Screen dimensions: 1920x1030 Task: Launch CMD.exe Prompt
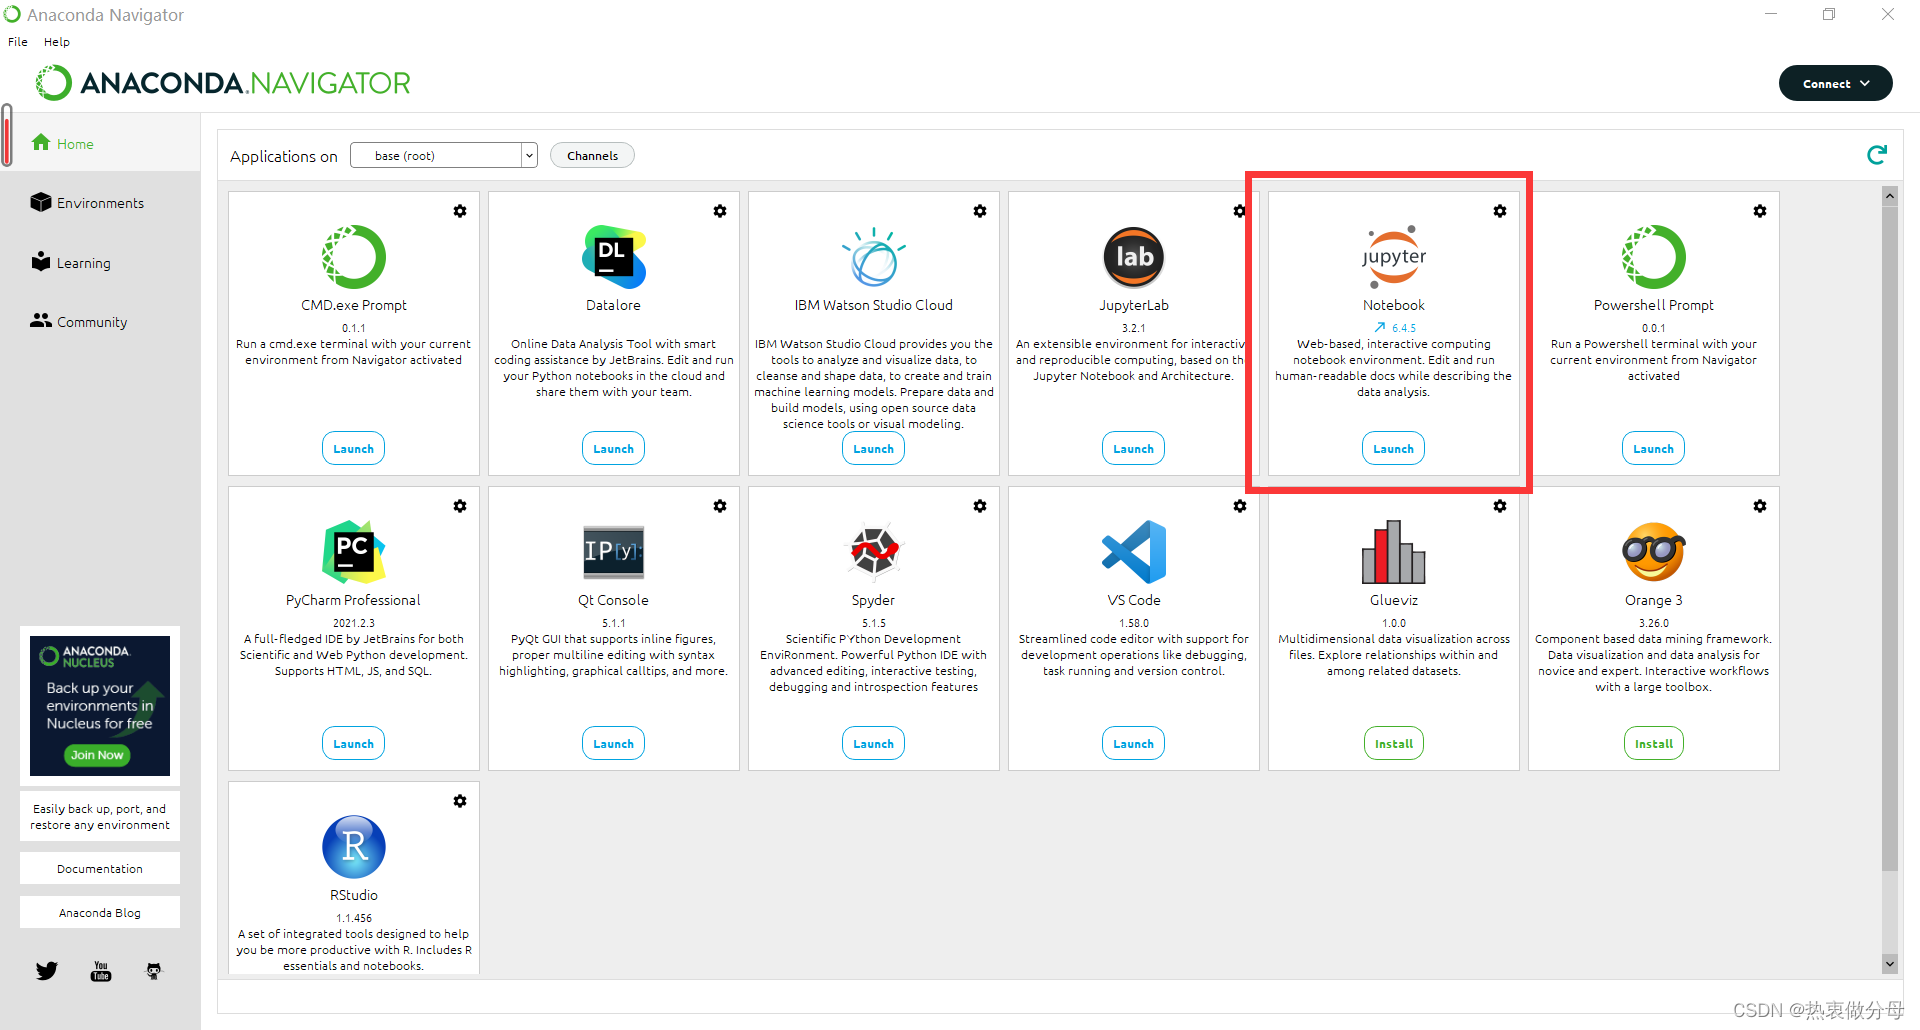coord(353,448)
